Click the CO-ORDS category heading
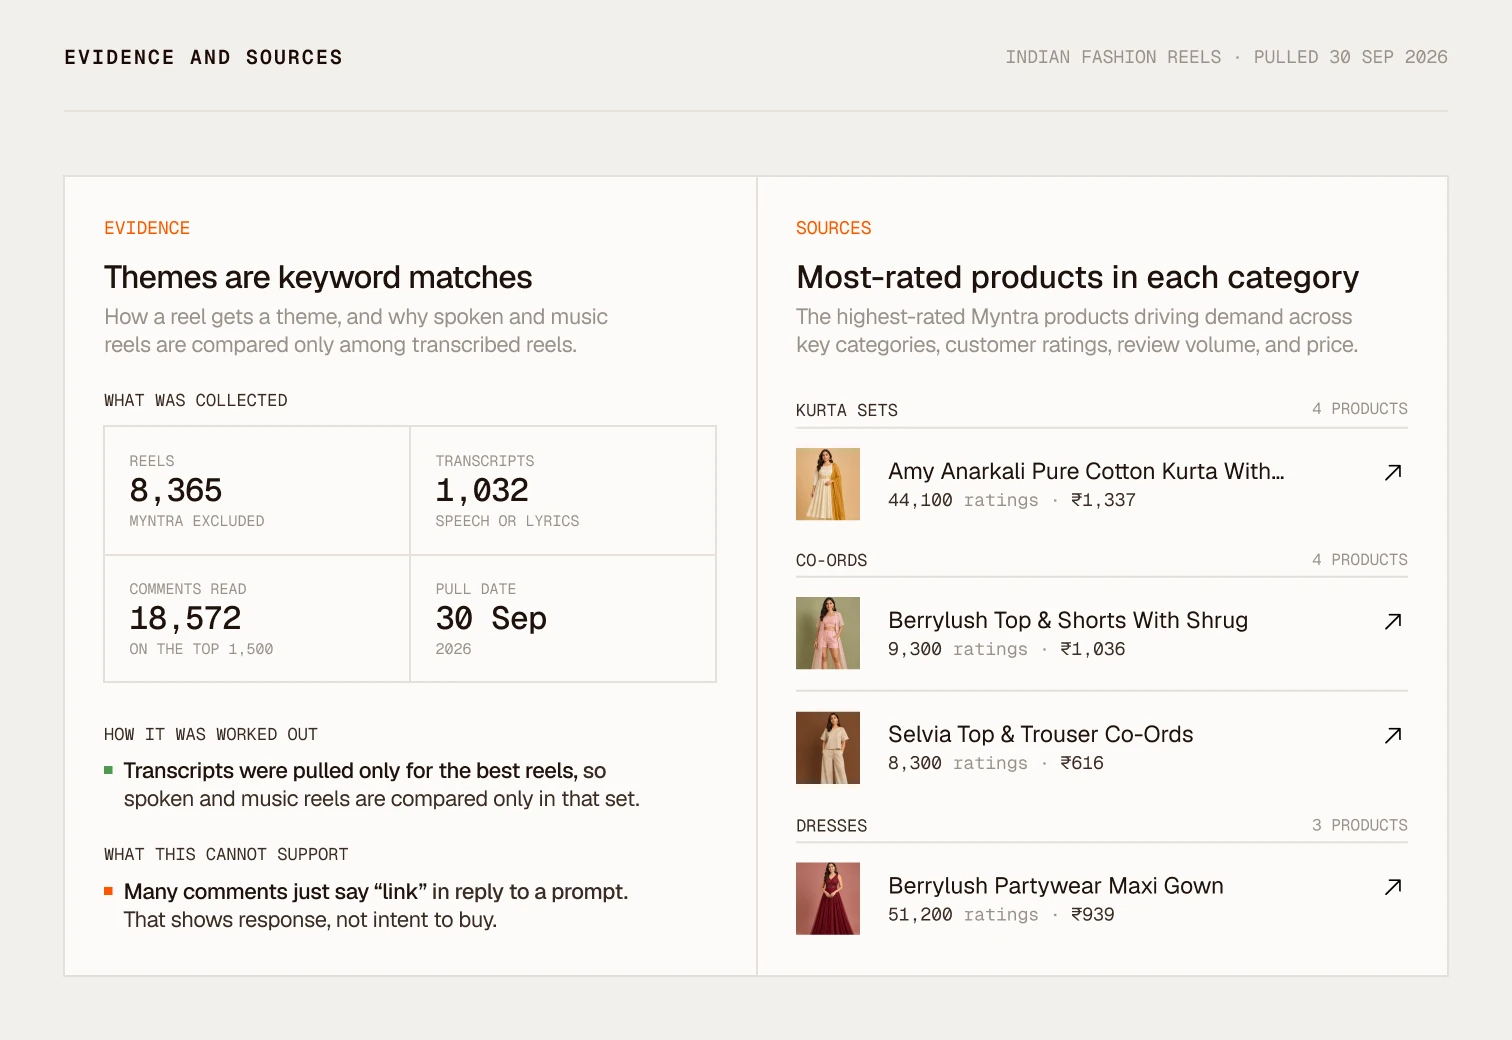Image resolution: width=1512 pixels, height=1040 pixels. pyautogui.click(x=832, y=560)
